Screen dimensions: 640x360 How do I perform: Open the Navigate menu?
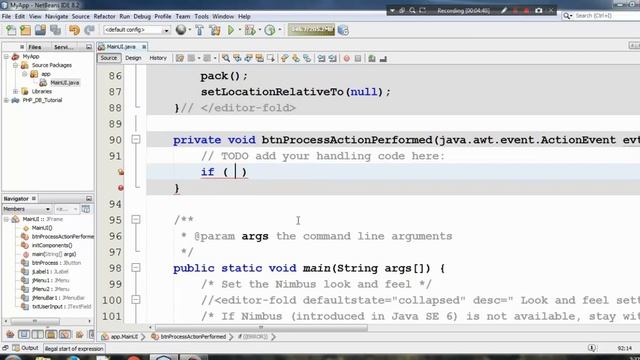(56, 16)
